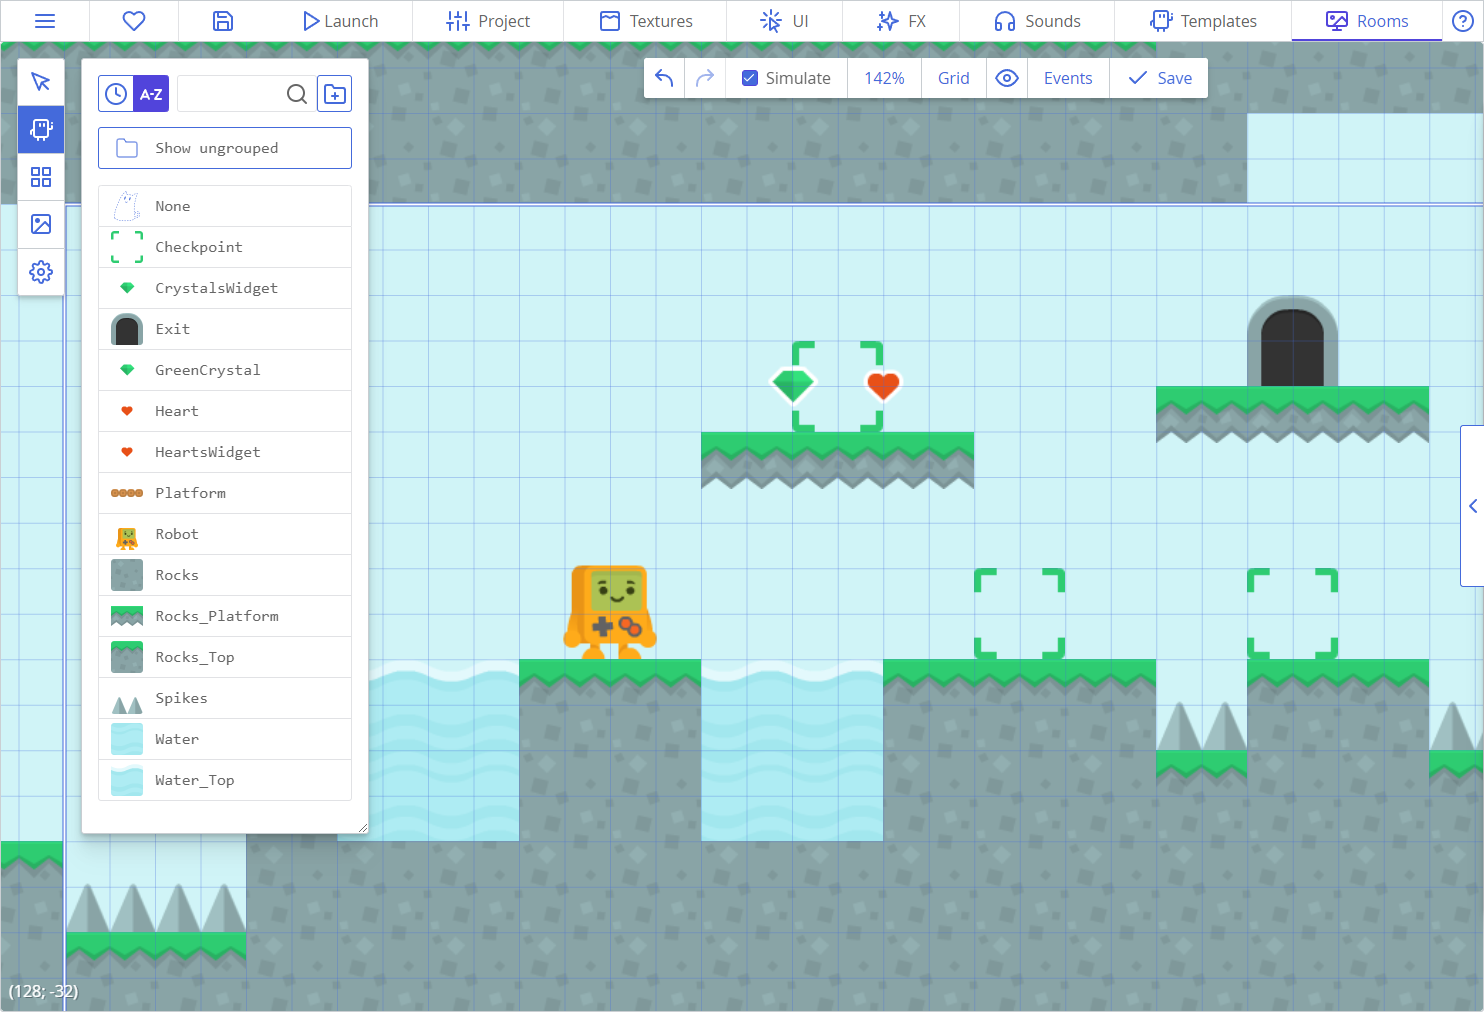Select the Rocks_Platform template
1484x1012 pixels.
click(x=225, y=616)
